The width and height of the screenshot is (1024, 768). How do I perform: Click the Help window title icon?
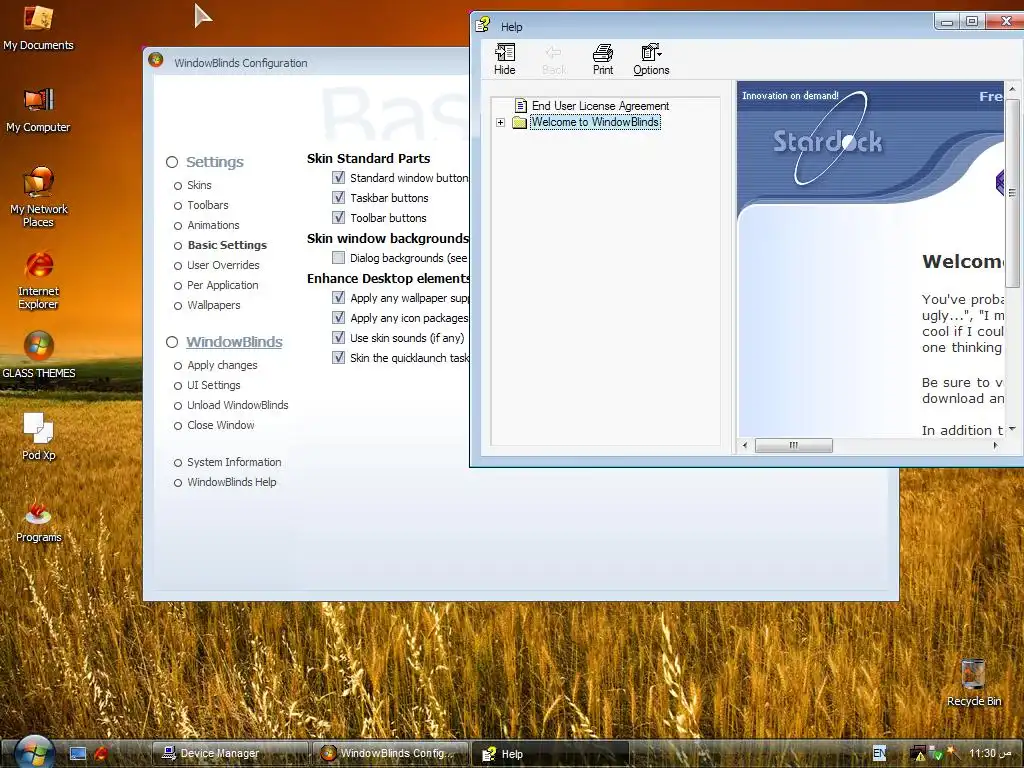click(483, 25)
